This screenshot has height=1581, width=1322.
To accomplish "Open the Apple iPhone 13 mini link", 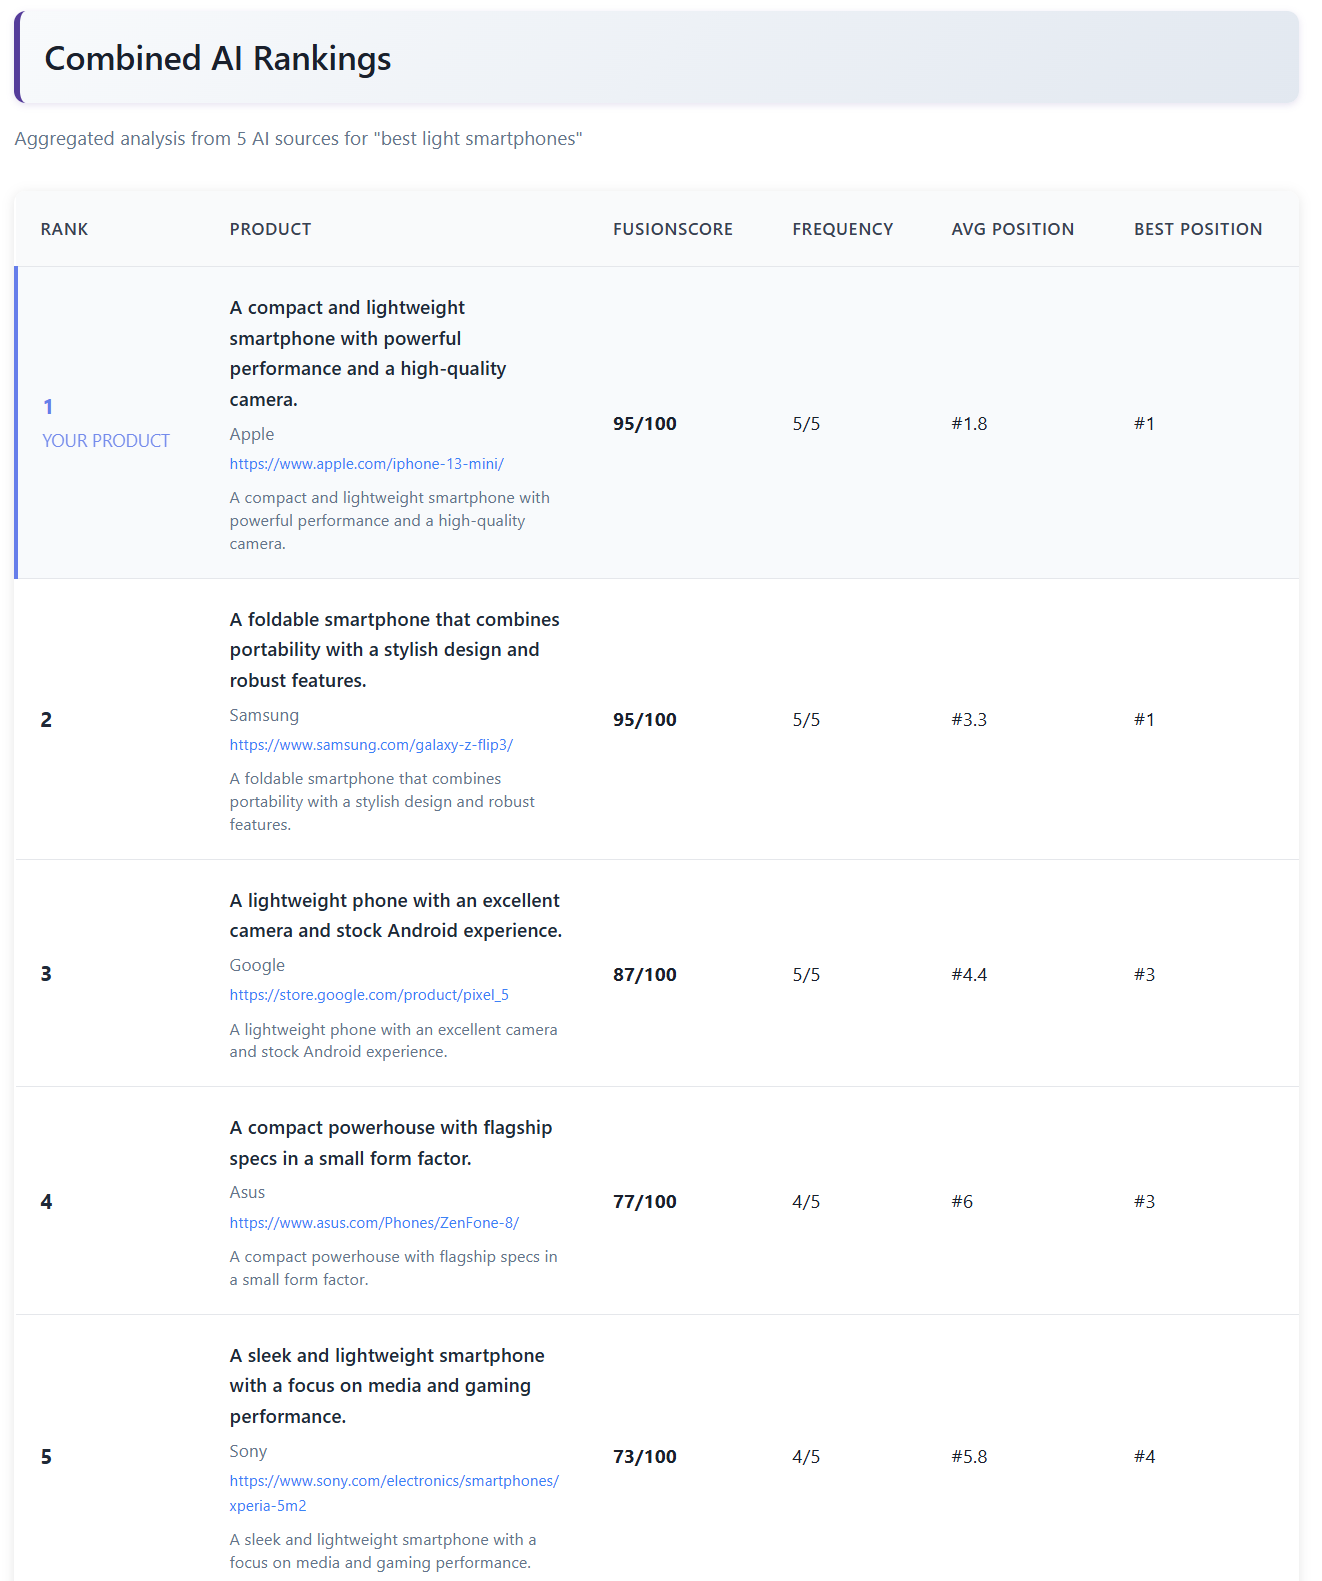I will tap(366, 464).
